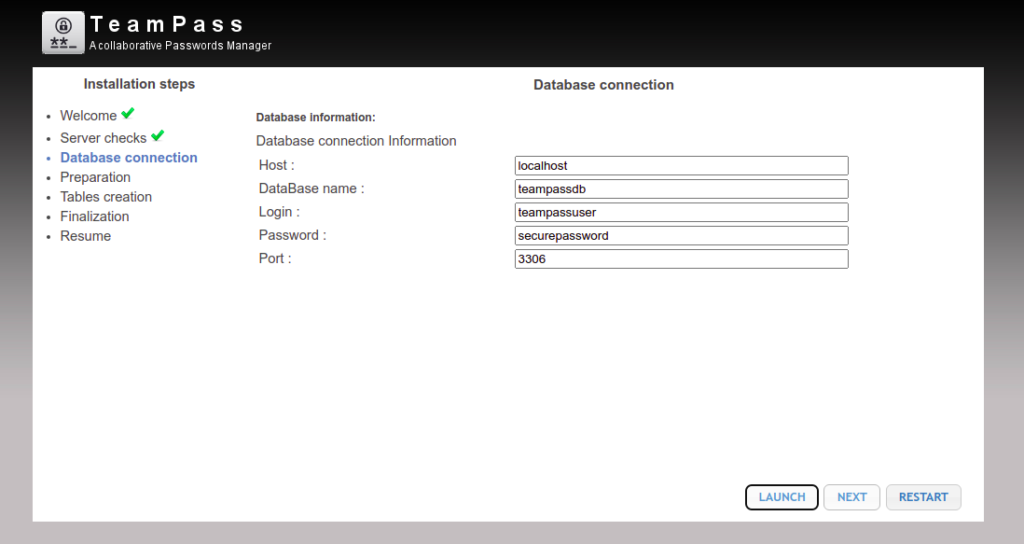Click the 'DataBase name :' label
Viewport: 1024px width, 544px height.
(x=312, y=189)
